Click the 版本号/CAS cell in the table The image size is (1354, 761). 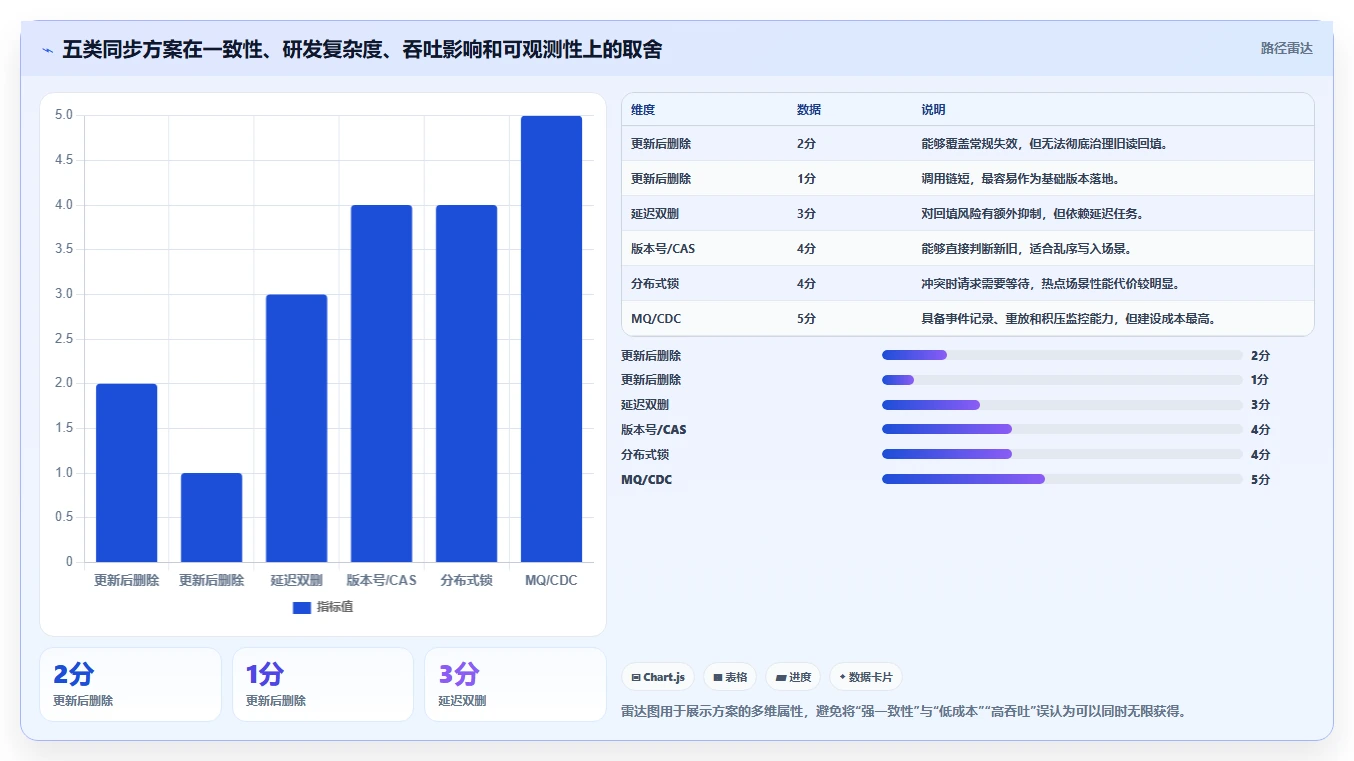[x=663, y=249]
